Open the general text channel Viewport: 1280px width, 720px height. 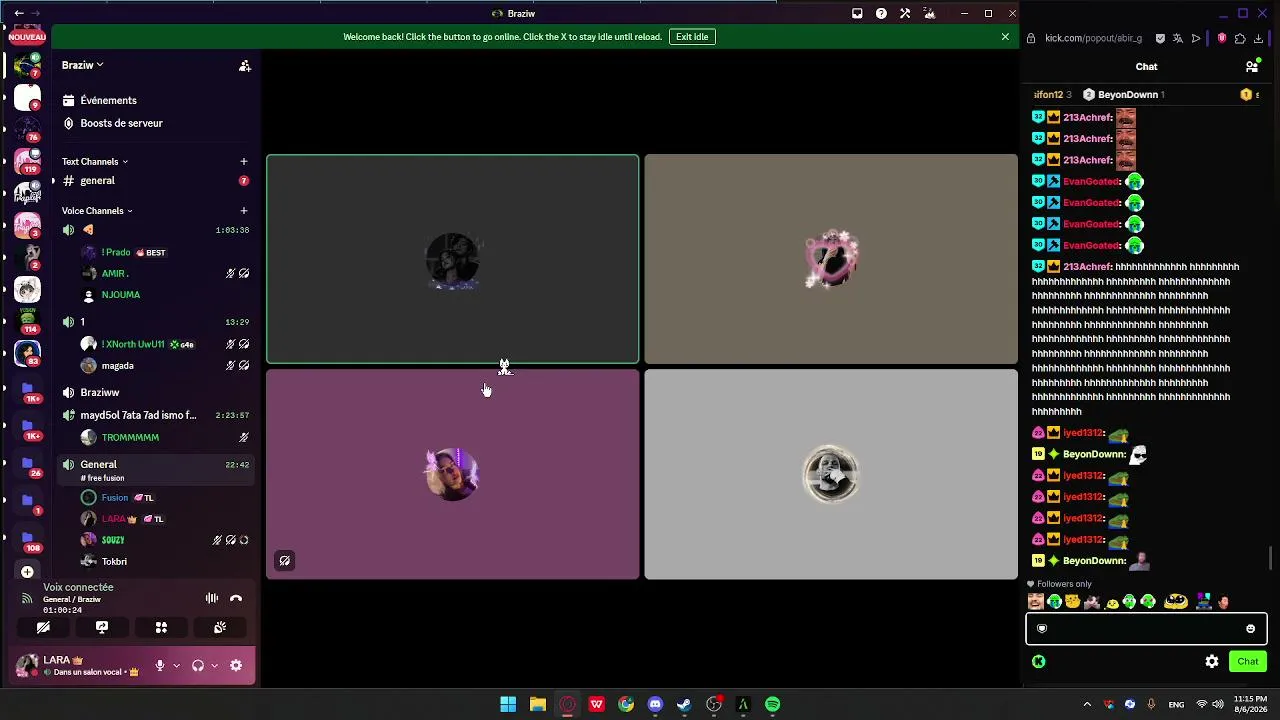(97, 181)
